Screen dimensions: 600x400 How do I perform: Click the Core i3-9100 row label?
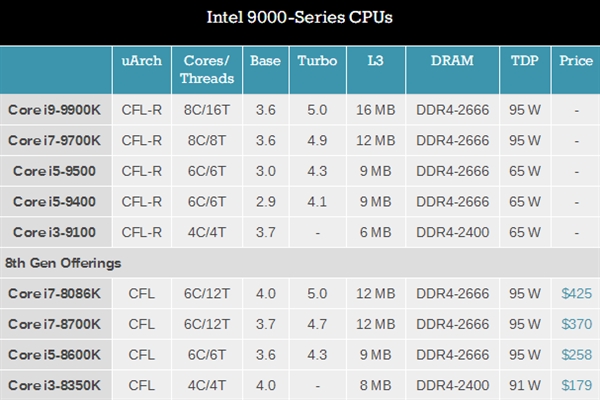(x=56, y=232)
